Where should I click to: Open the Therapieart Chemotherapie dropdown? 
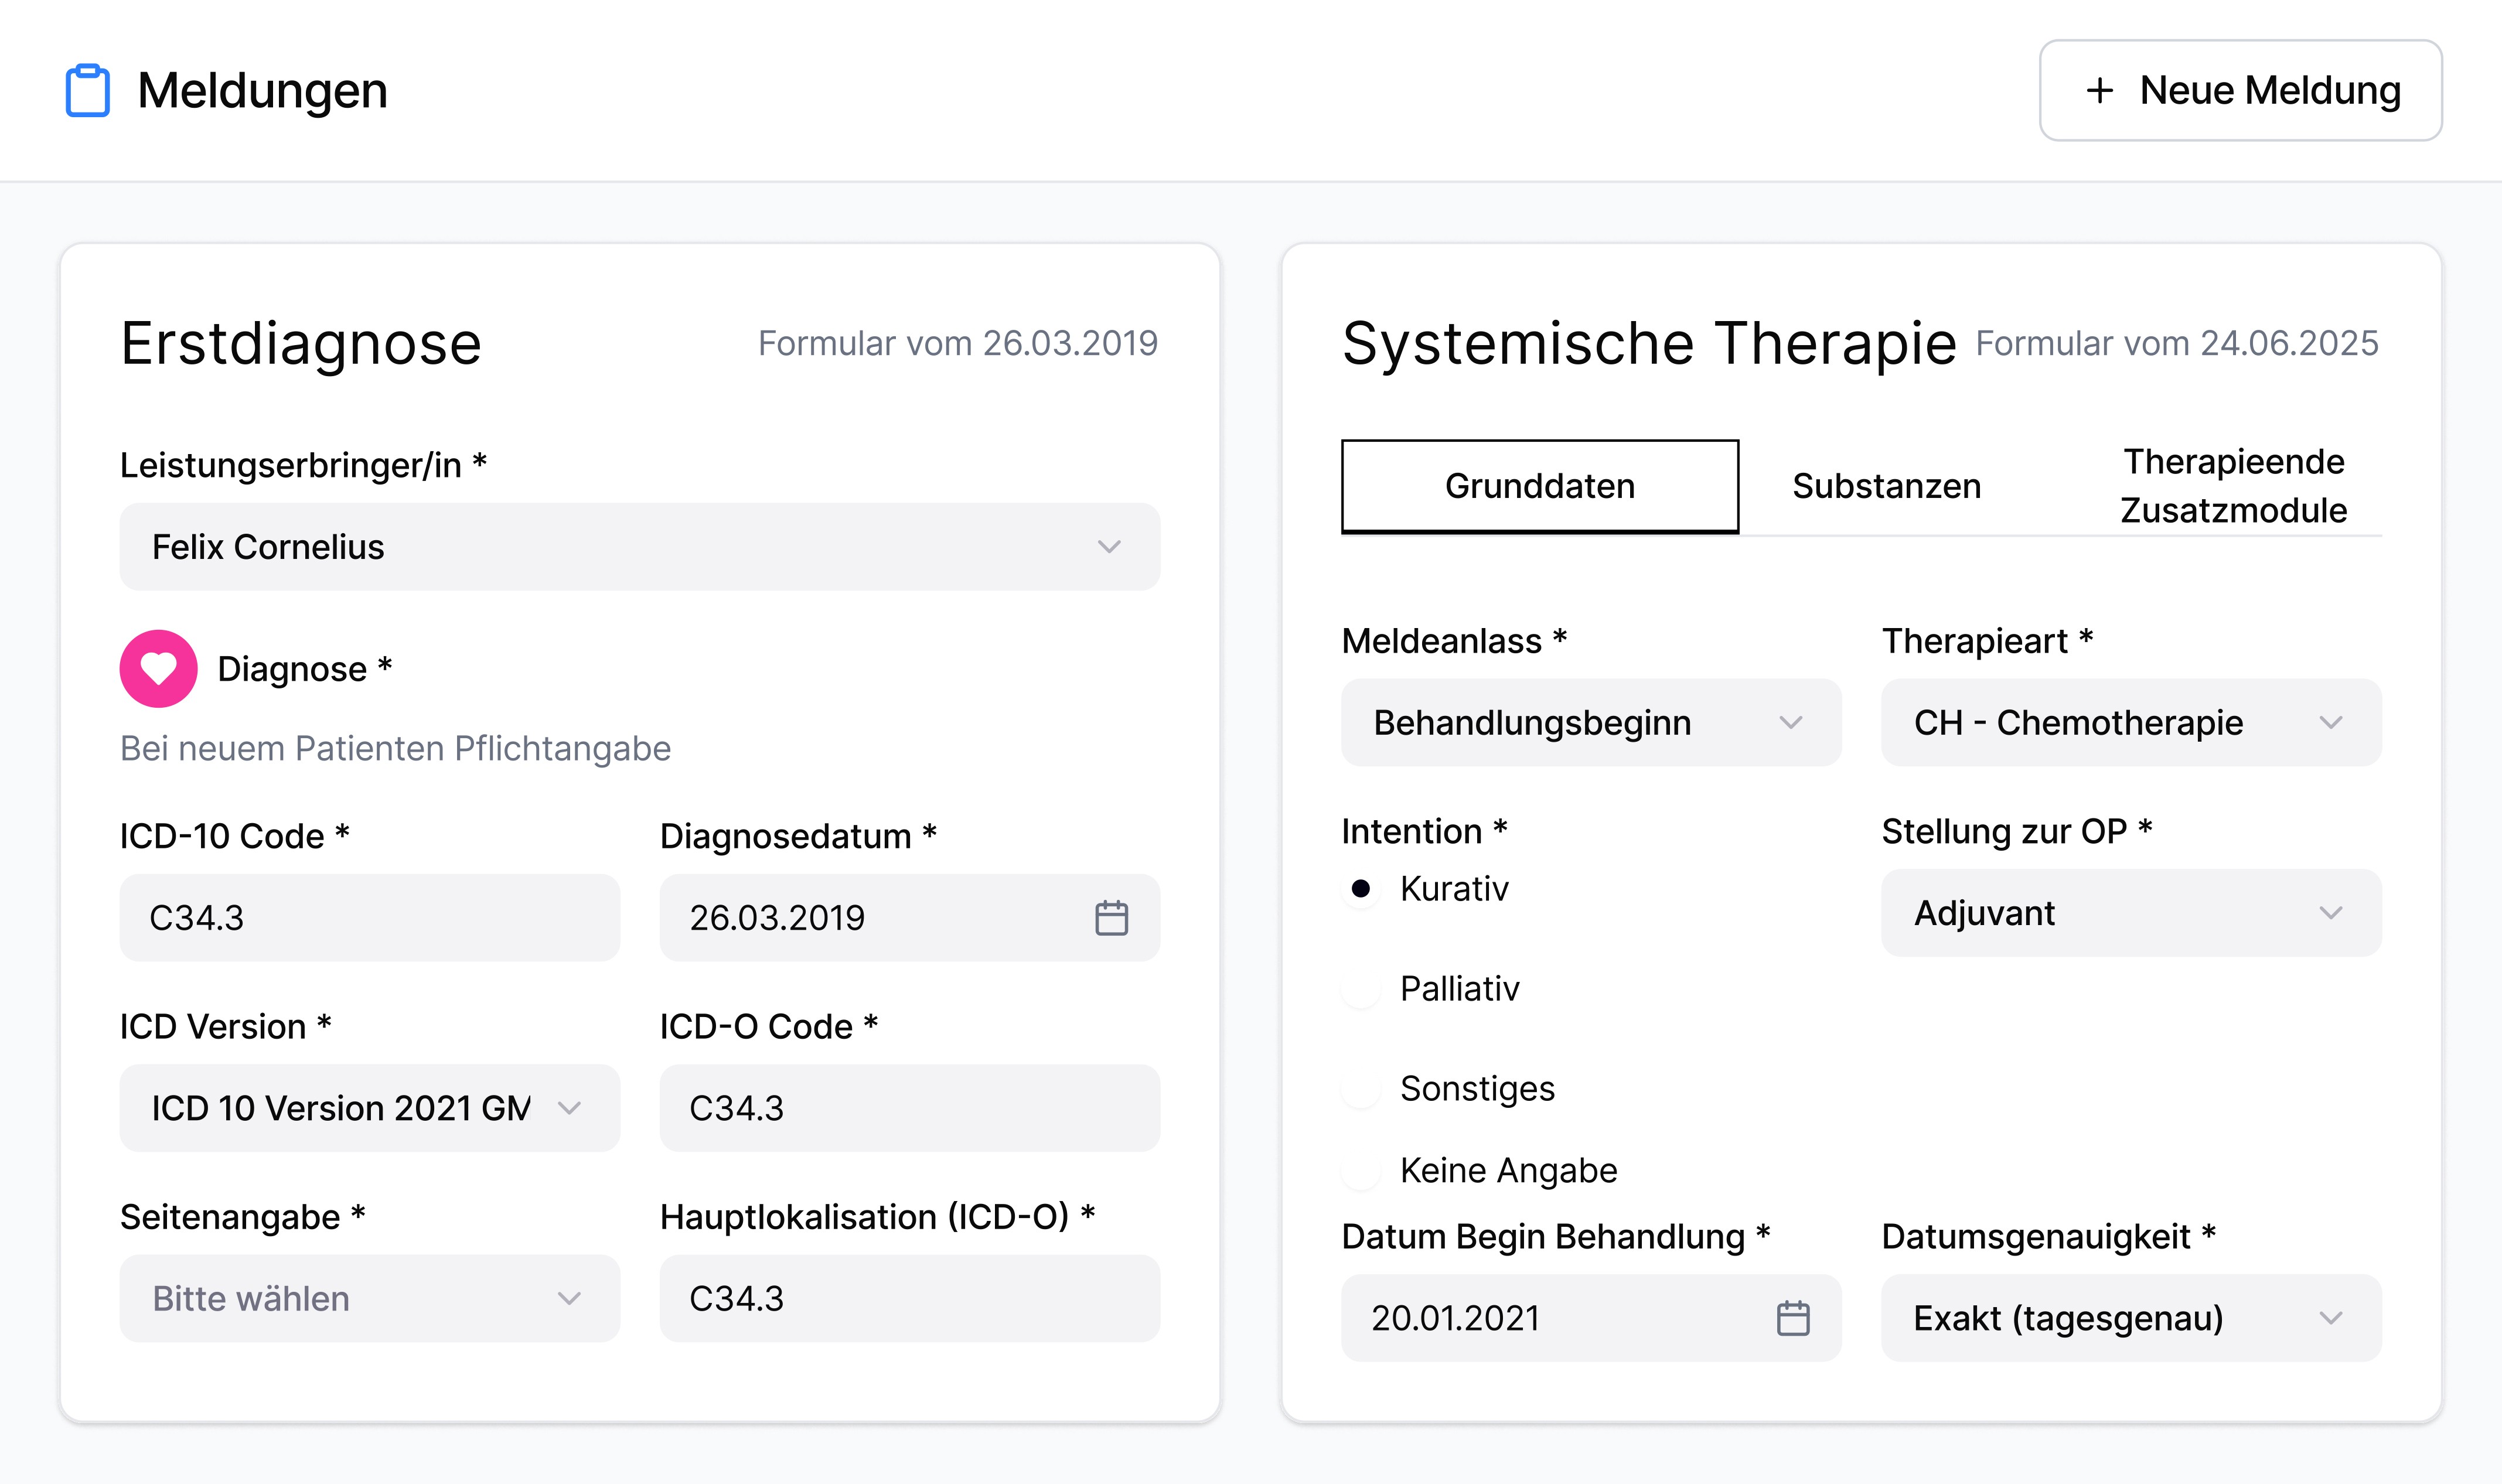(x=2130, y=722)
